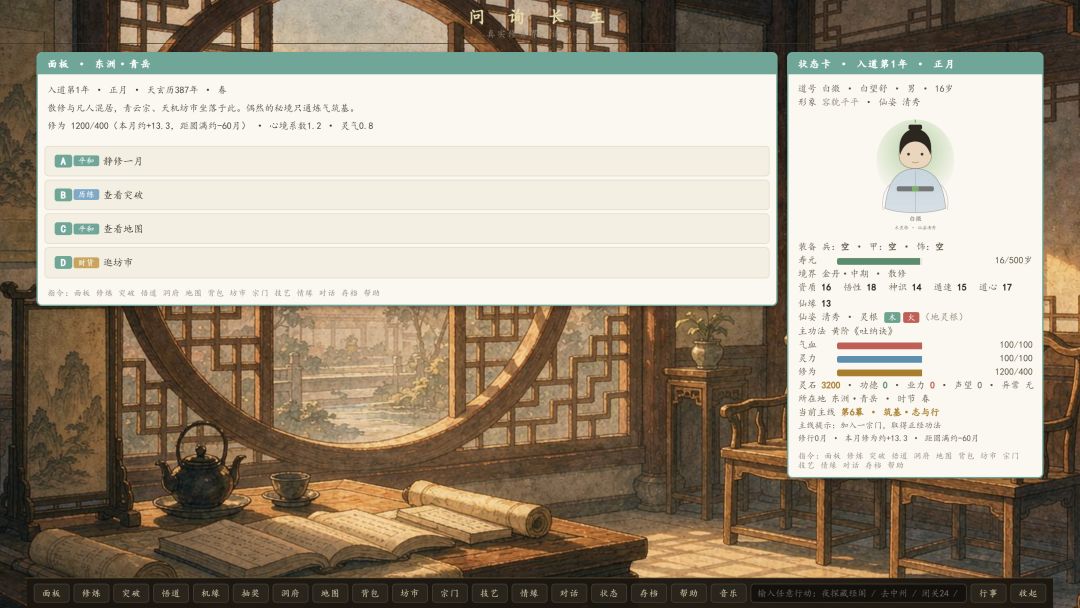The height and width of the screenshot is (608, 1080).
Task: Click 境界 金丹 • 中期 text
Action: pyautogui.click(x=833, y=273)
